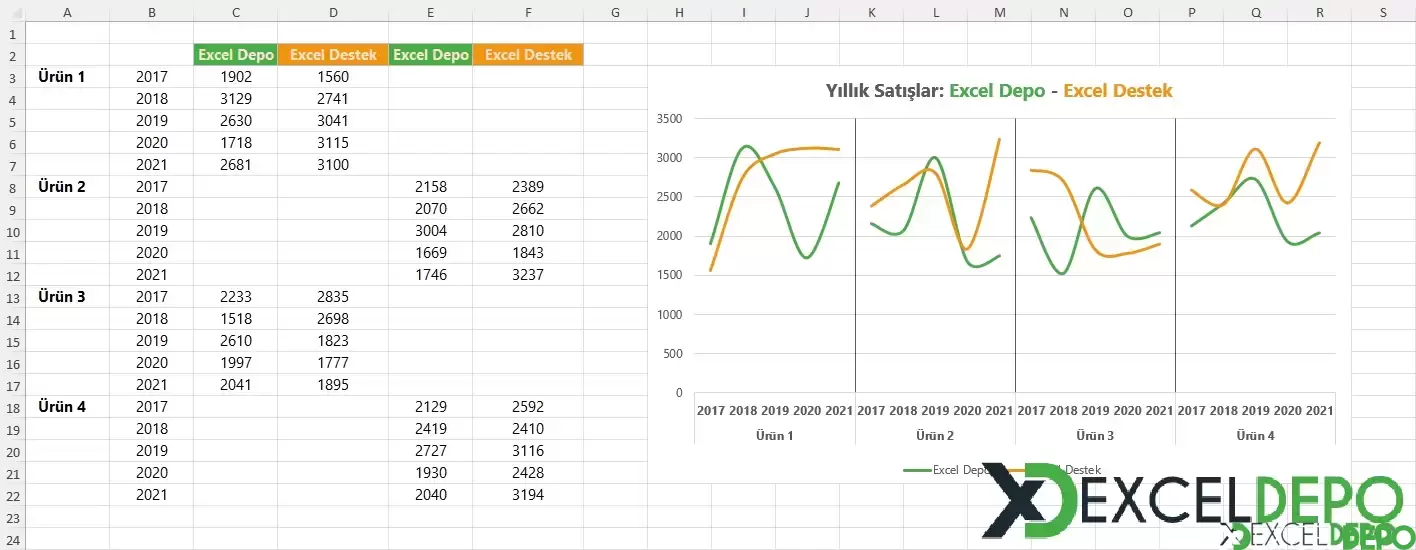Select the Ürün 4 label cell
Screen dimensions: 1416x550
coord(67,407)
